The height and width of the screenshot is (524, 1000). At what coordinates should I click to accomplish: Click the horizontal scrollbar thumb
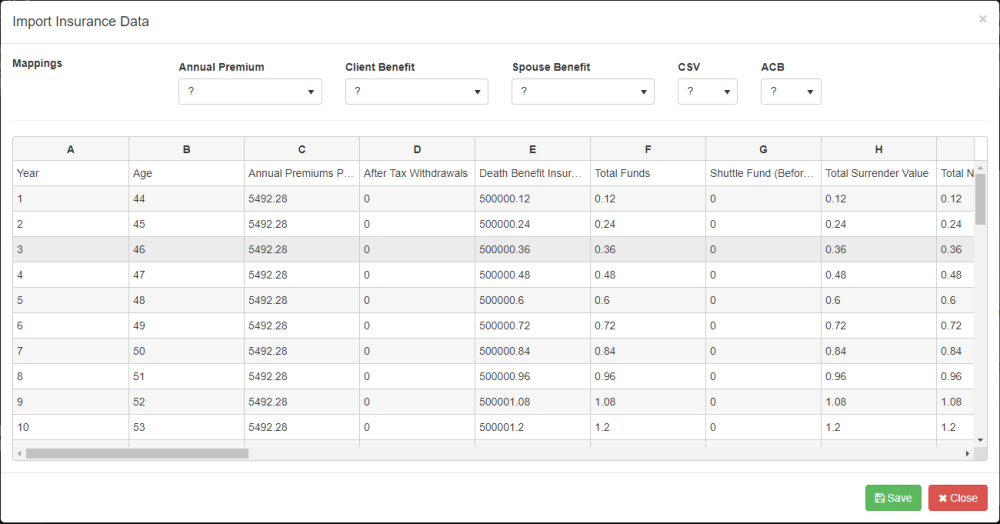coord(137,454)
